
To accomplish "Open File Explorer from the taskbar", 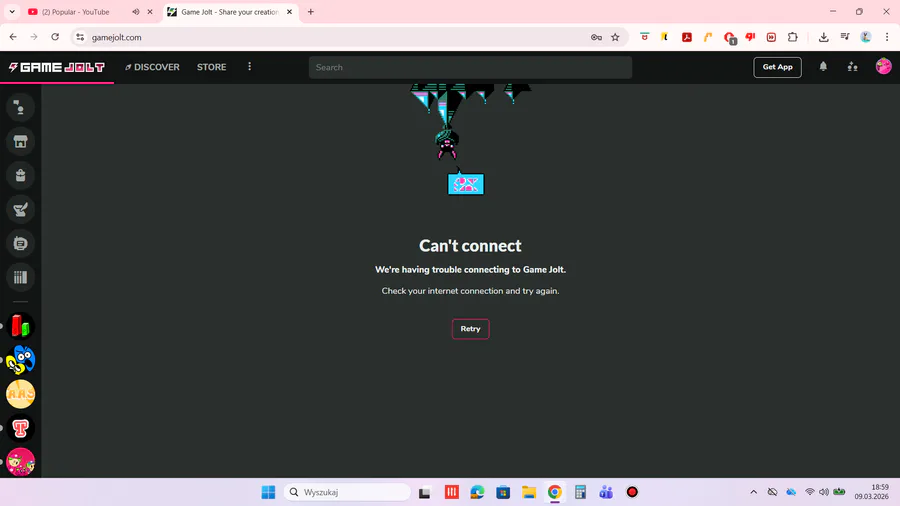I will click(529, 492).
